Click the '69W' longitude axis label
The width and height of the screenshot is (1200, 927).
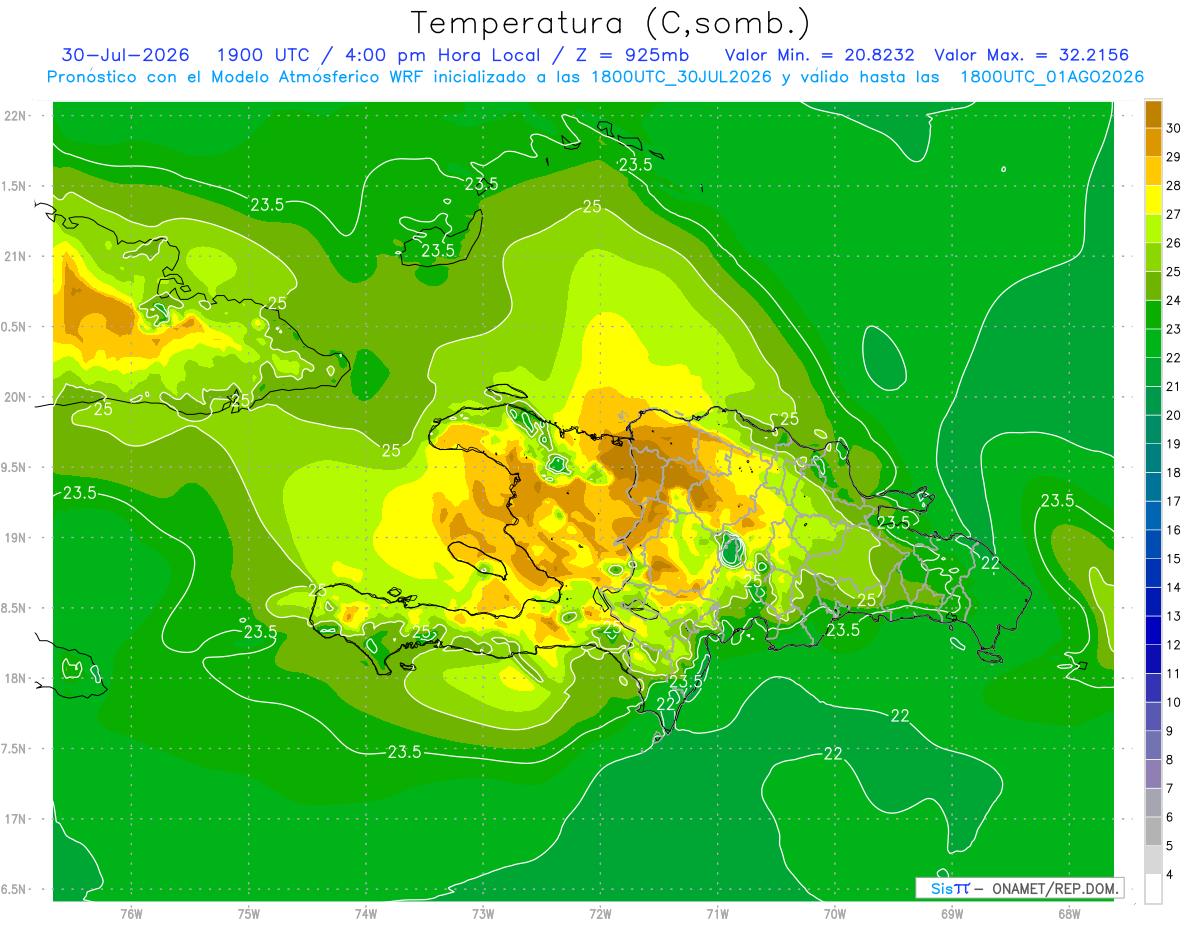[951, 914]
